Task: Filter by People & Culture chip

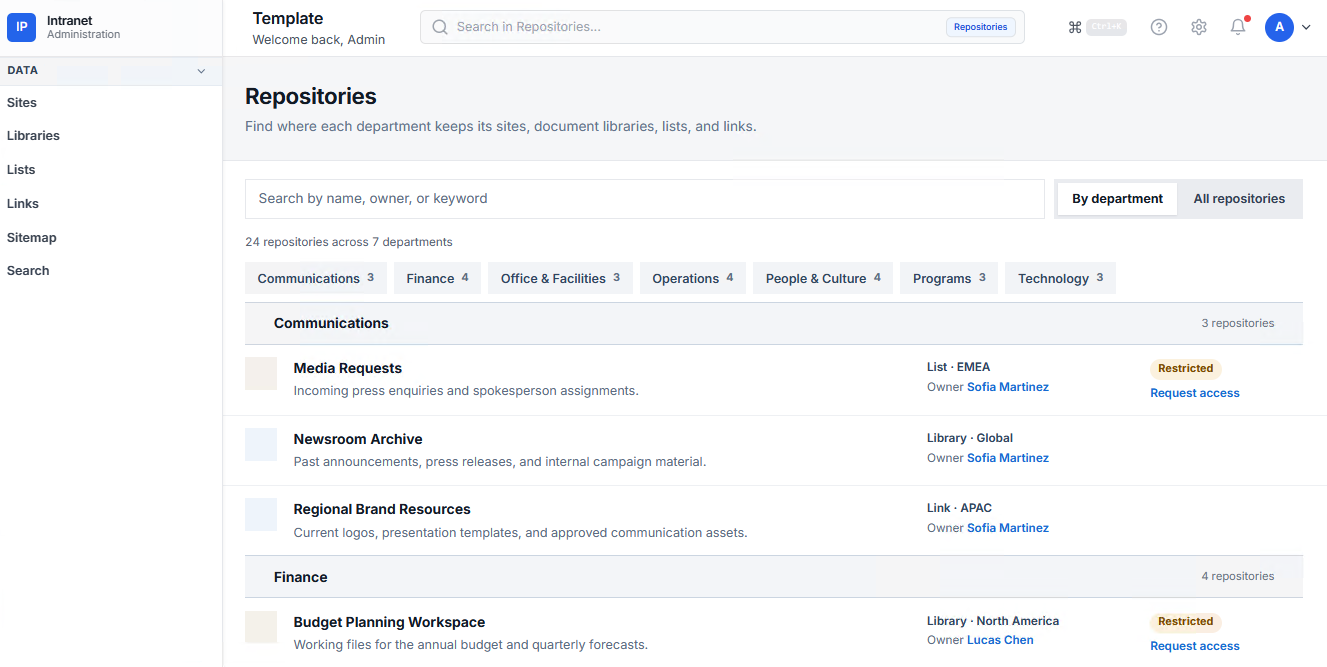Action: click(823, 278)
